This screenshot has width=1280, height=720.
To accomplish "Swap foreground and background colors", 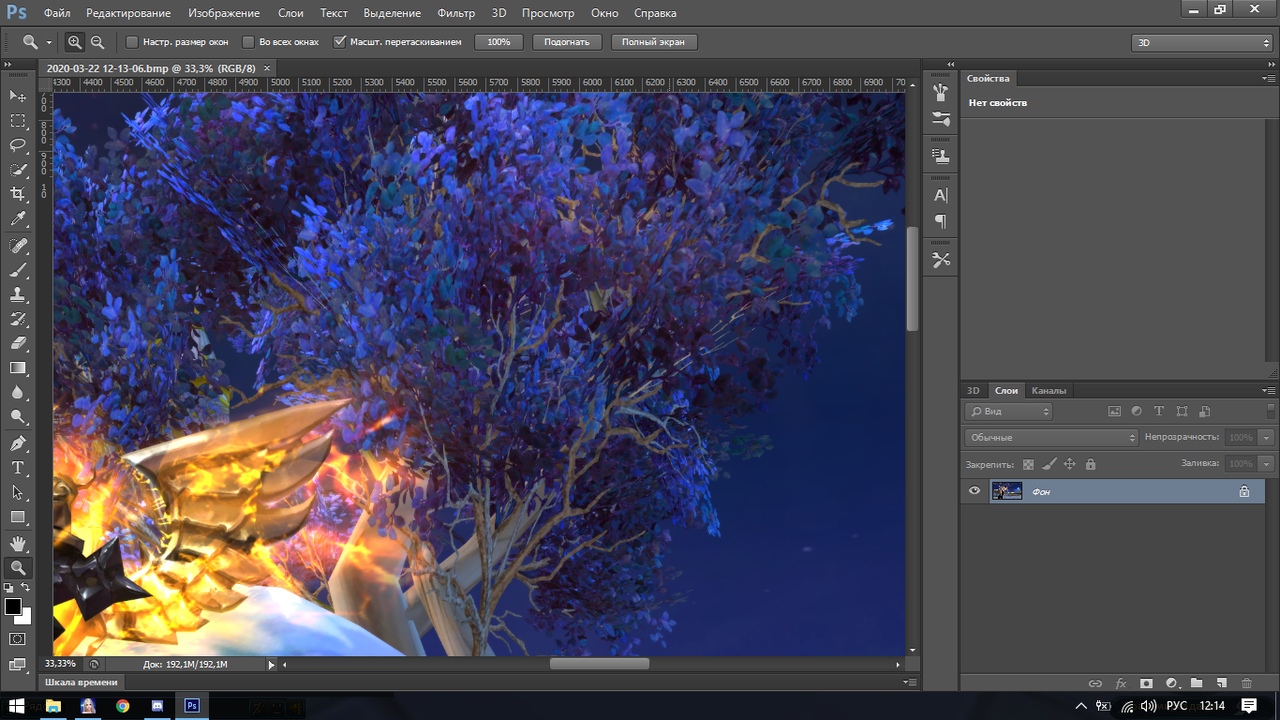I will click(x=26, y=588).
